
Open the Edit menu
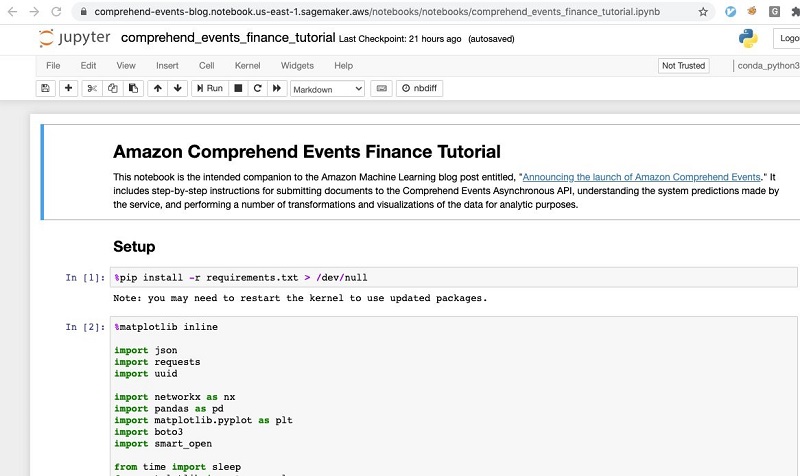pos(88,65)
